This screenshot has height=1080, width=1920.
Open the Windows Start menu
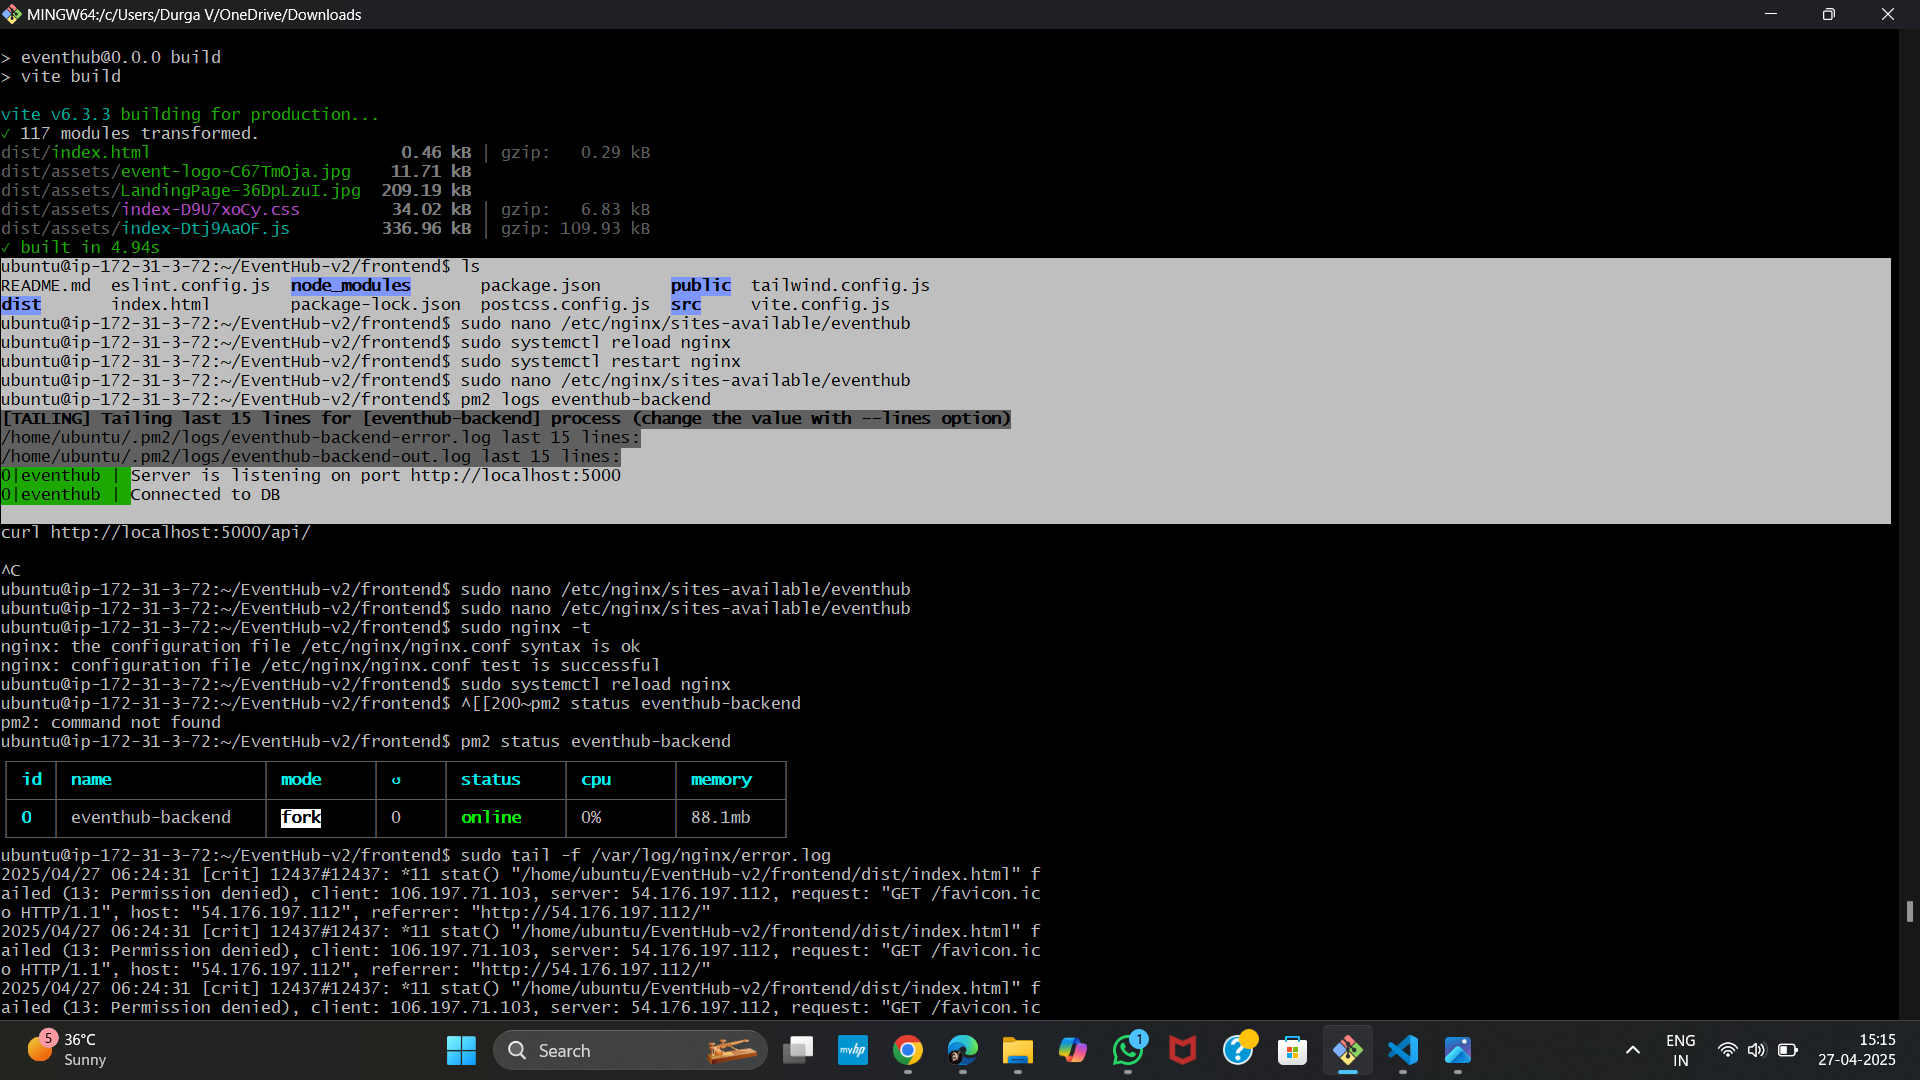click(461, 1050)
